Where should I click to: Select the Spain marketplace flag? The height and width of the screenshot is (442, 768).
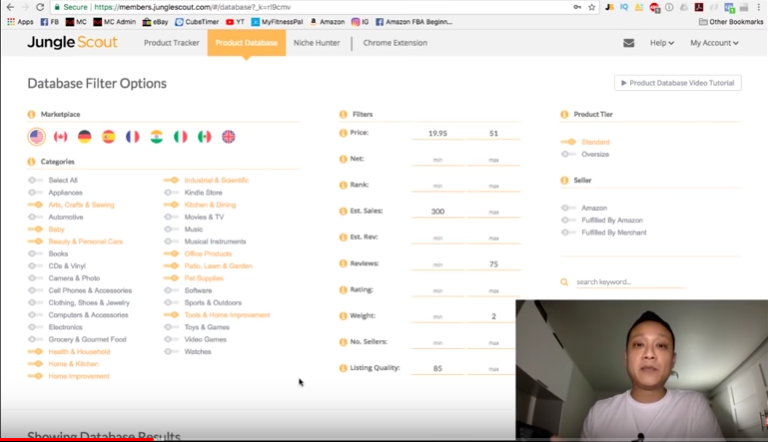click(109, 137)
